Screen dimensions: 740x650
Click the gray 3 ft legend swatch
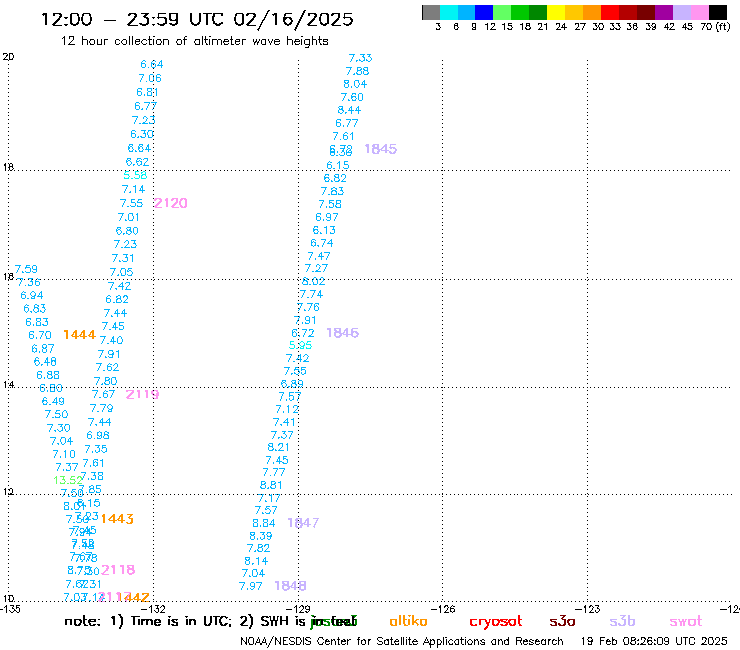(431, 12)
